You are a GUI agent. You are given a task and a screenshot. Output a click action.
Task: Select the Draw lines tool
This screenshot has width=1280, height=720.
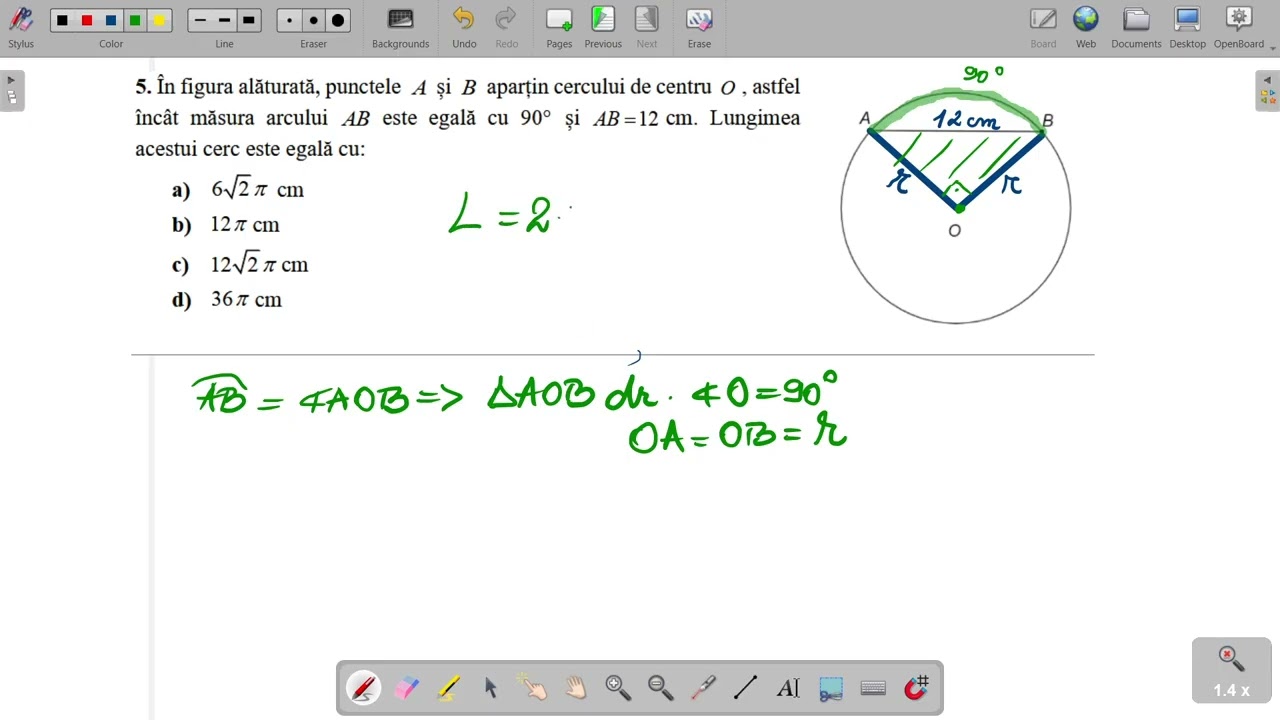point(746,688)
